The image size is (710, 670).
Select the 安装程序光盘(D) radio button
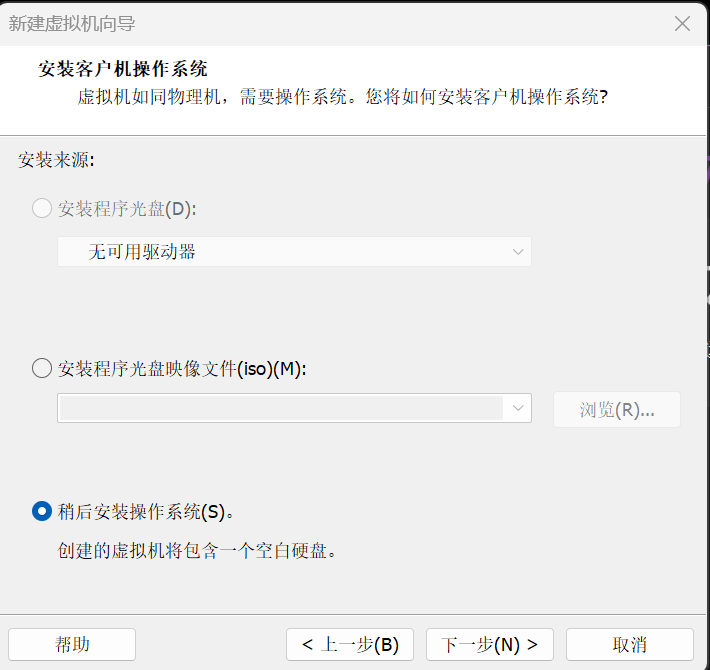[42, 208]
